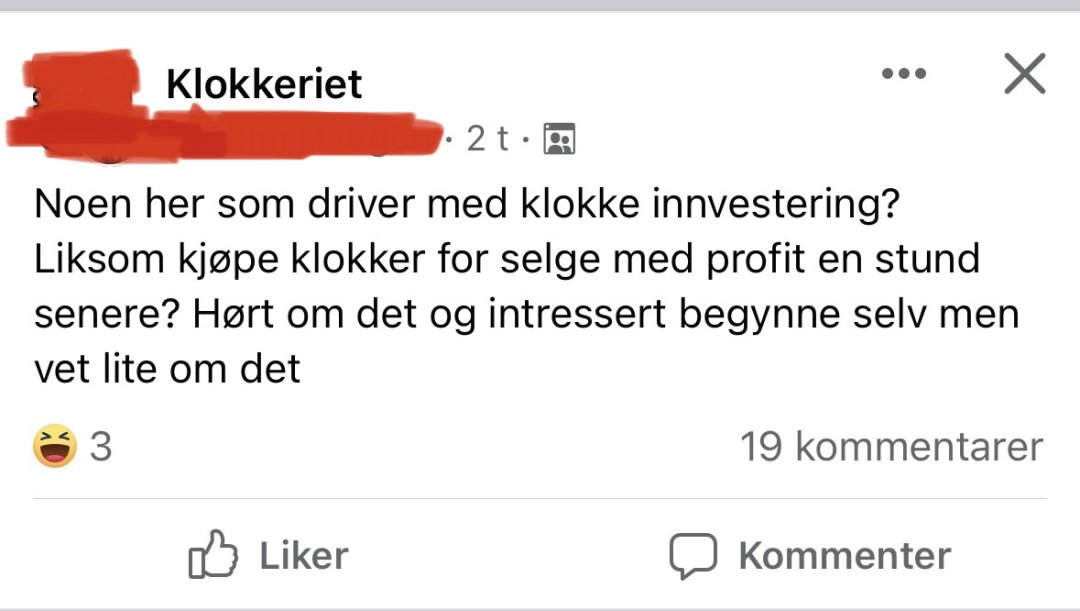Open the Klokkeriet group page
The image size is (1080, 611).
[264, 84]
